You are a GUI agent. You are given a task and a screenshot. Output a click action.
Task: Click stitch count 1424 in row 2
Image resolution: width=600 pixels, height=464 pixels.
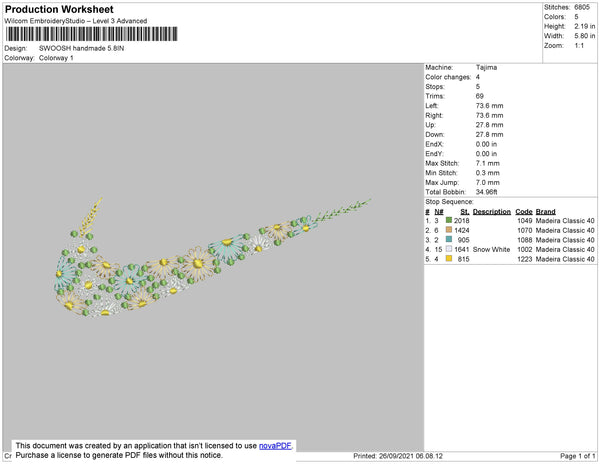[461, 230]
